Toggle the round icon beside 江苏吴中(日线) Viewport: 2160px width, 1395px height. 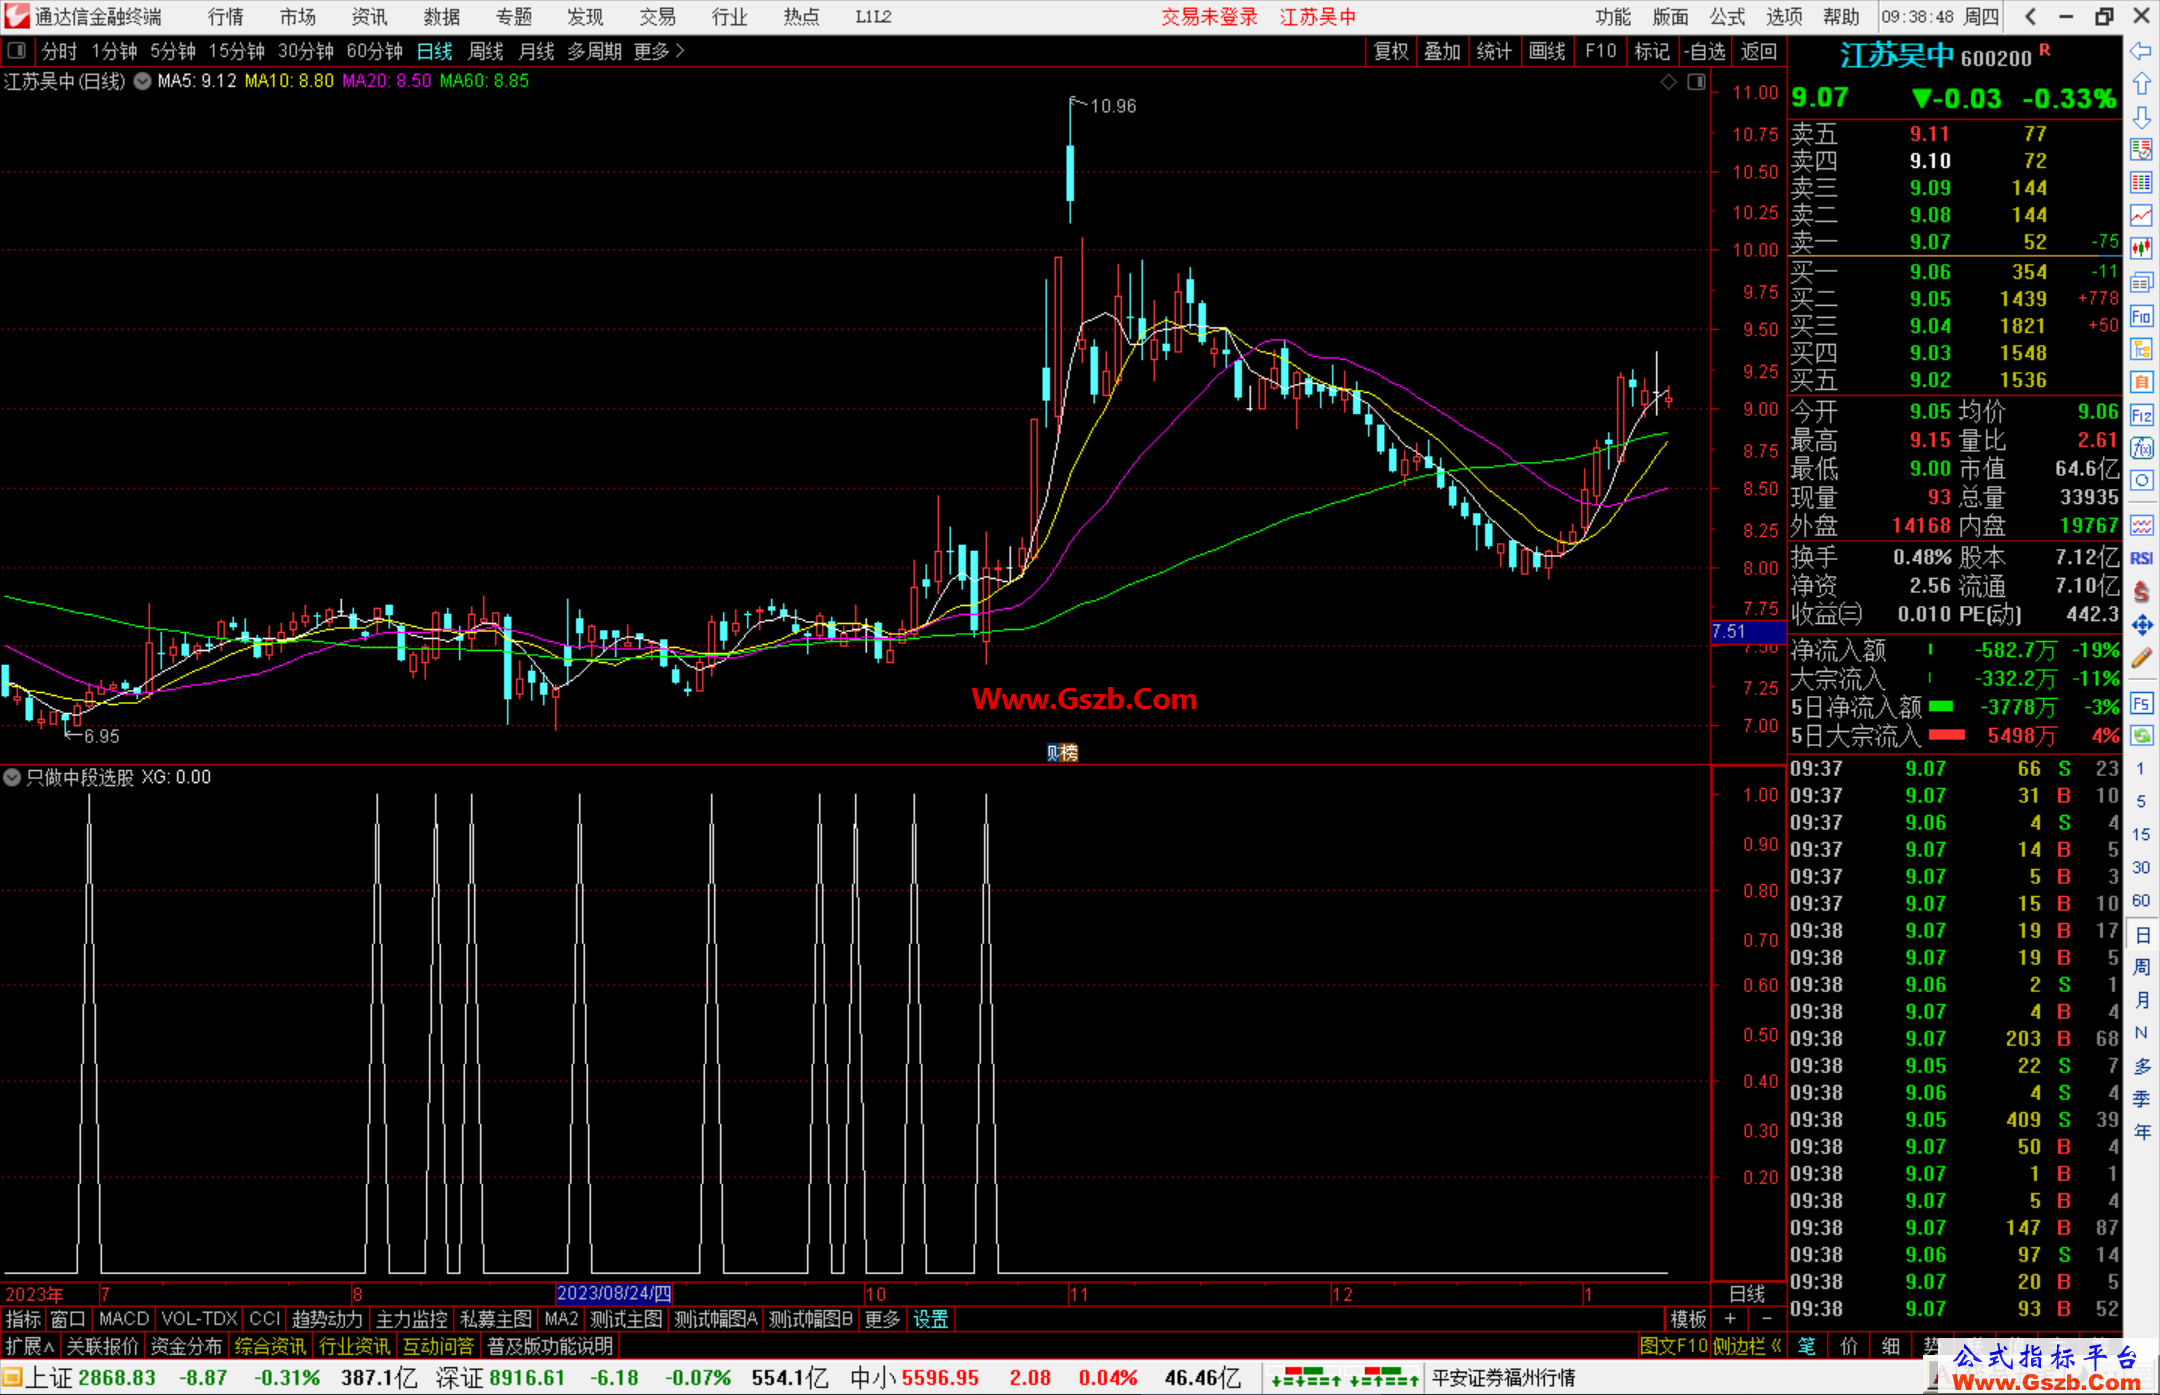143,81
